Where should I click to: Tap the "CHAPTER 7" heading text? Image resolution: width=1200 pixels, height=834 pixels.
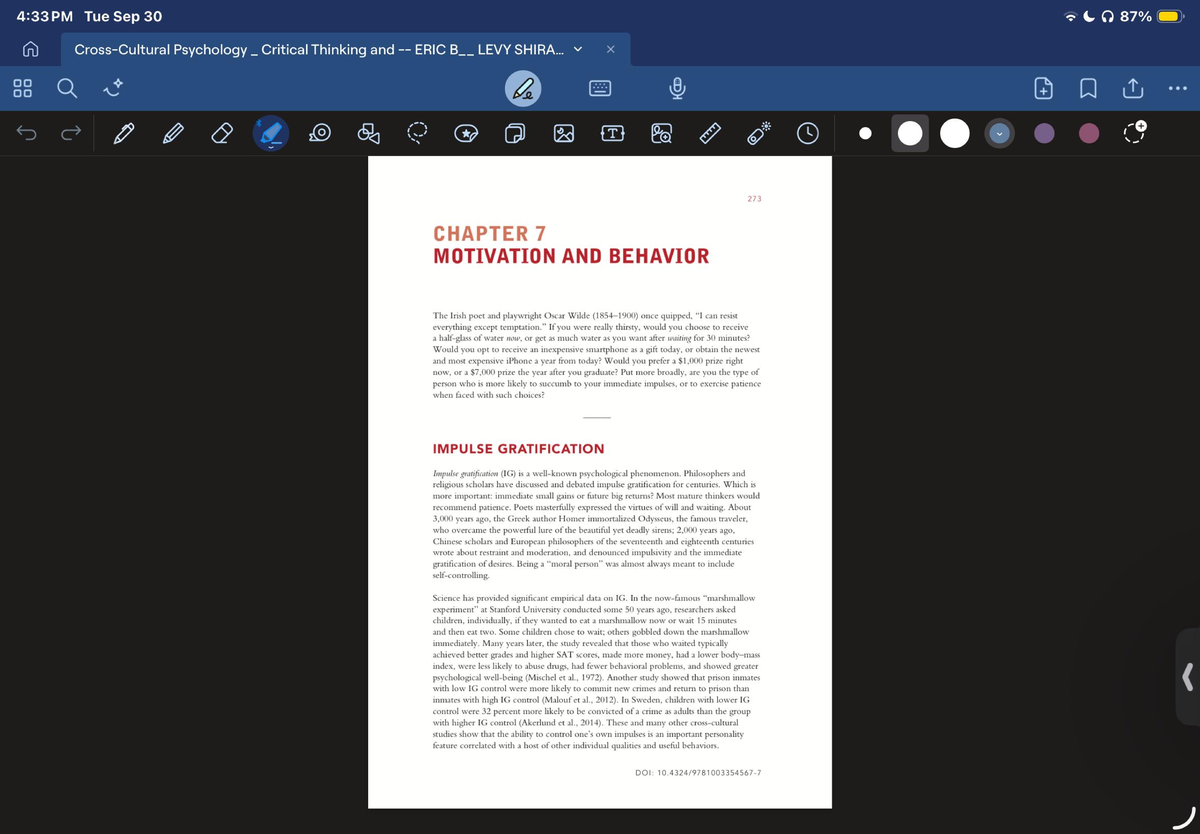tap(490, 233)
